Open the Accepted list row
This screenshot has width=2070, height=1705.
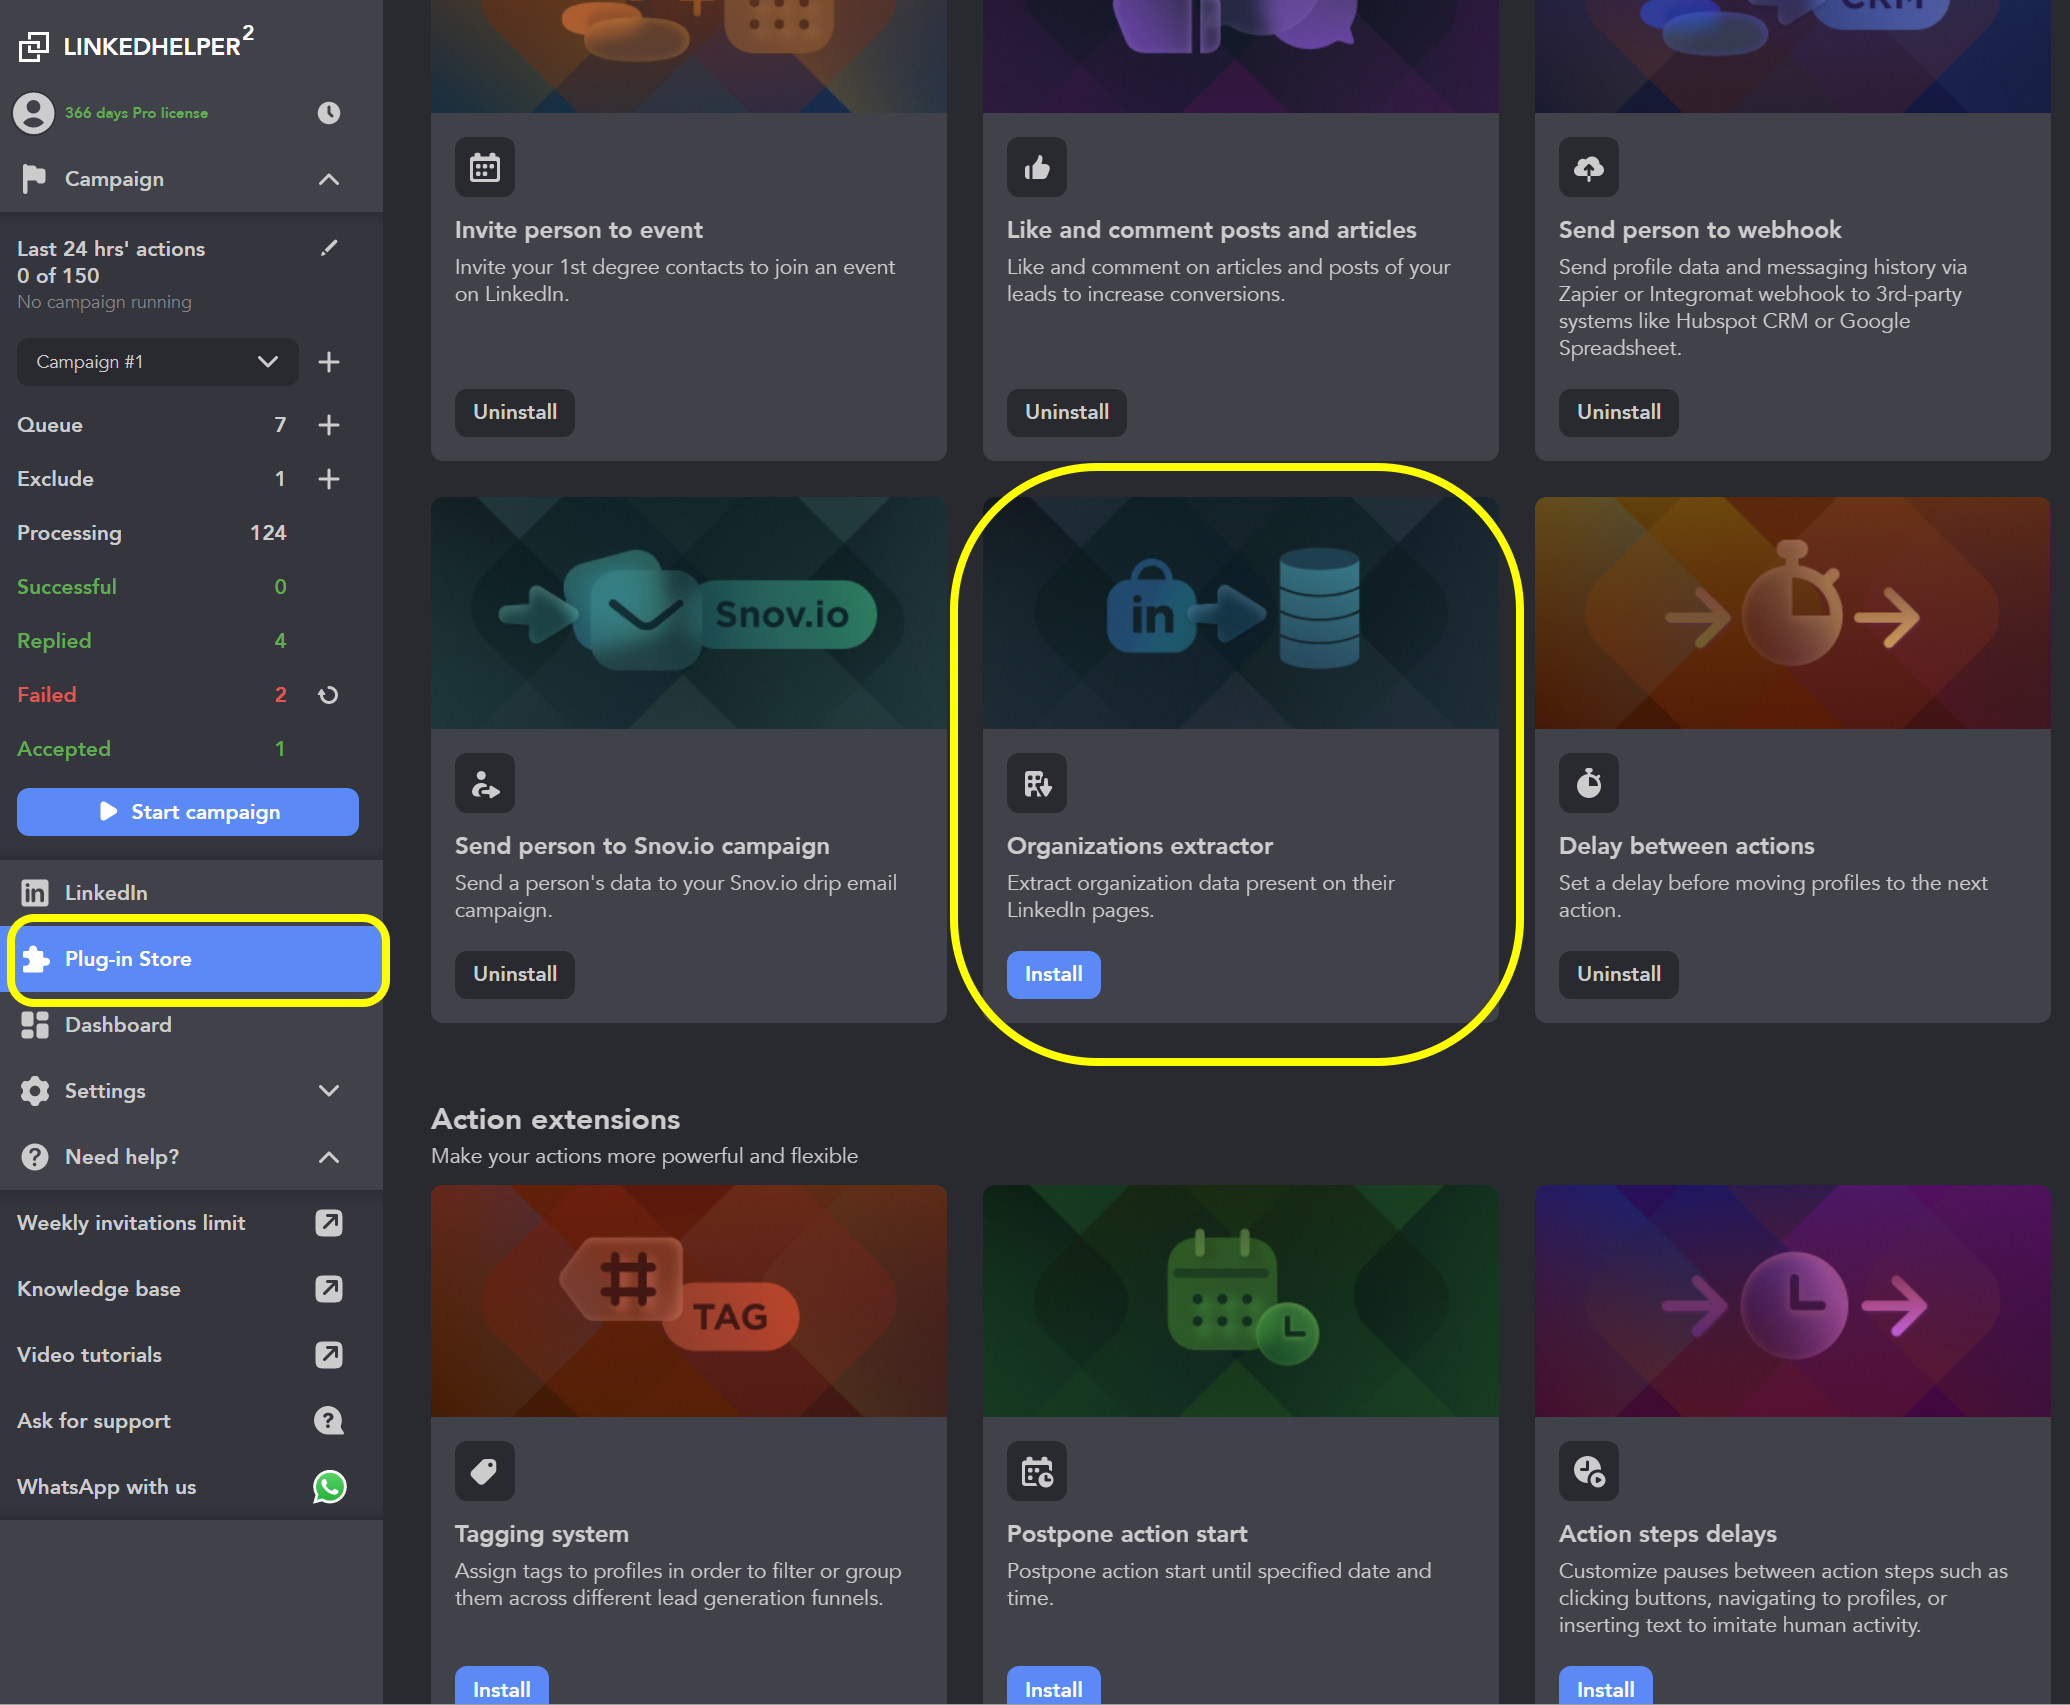[152, 749]
